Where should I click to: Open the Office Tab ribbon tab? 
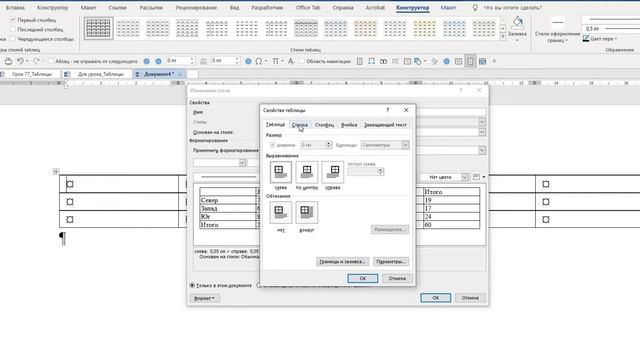[x=308, y=7]
